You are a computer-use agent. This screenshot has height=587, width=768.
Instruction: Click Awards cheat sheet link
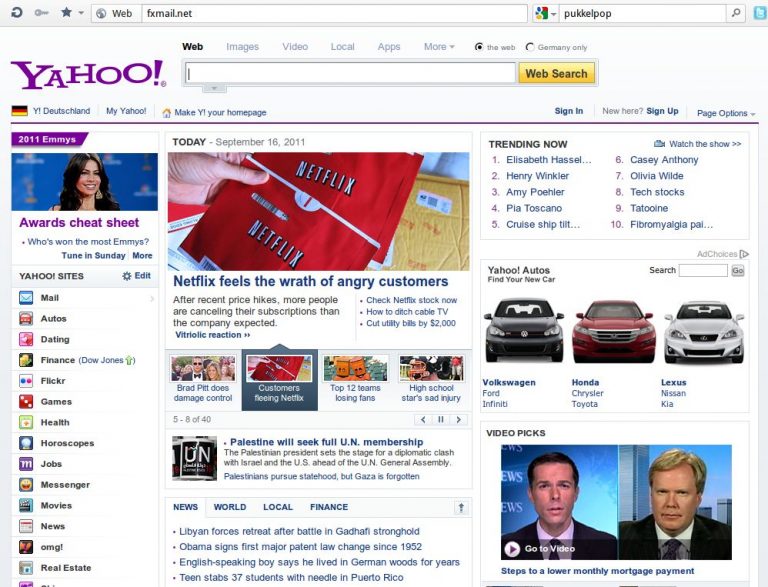(x=79, y=222)
